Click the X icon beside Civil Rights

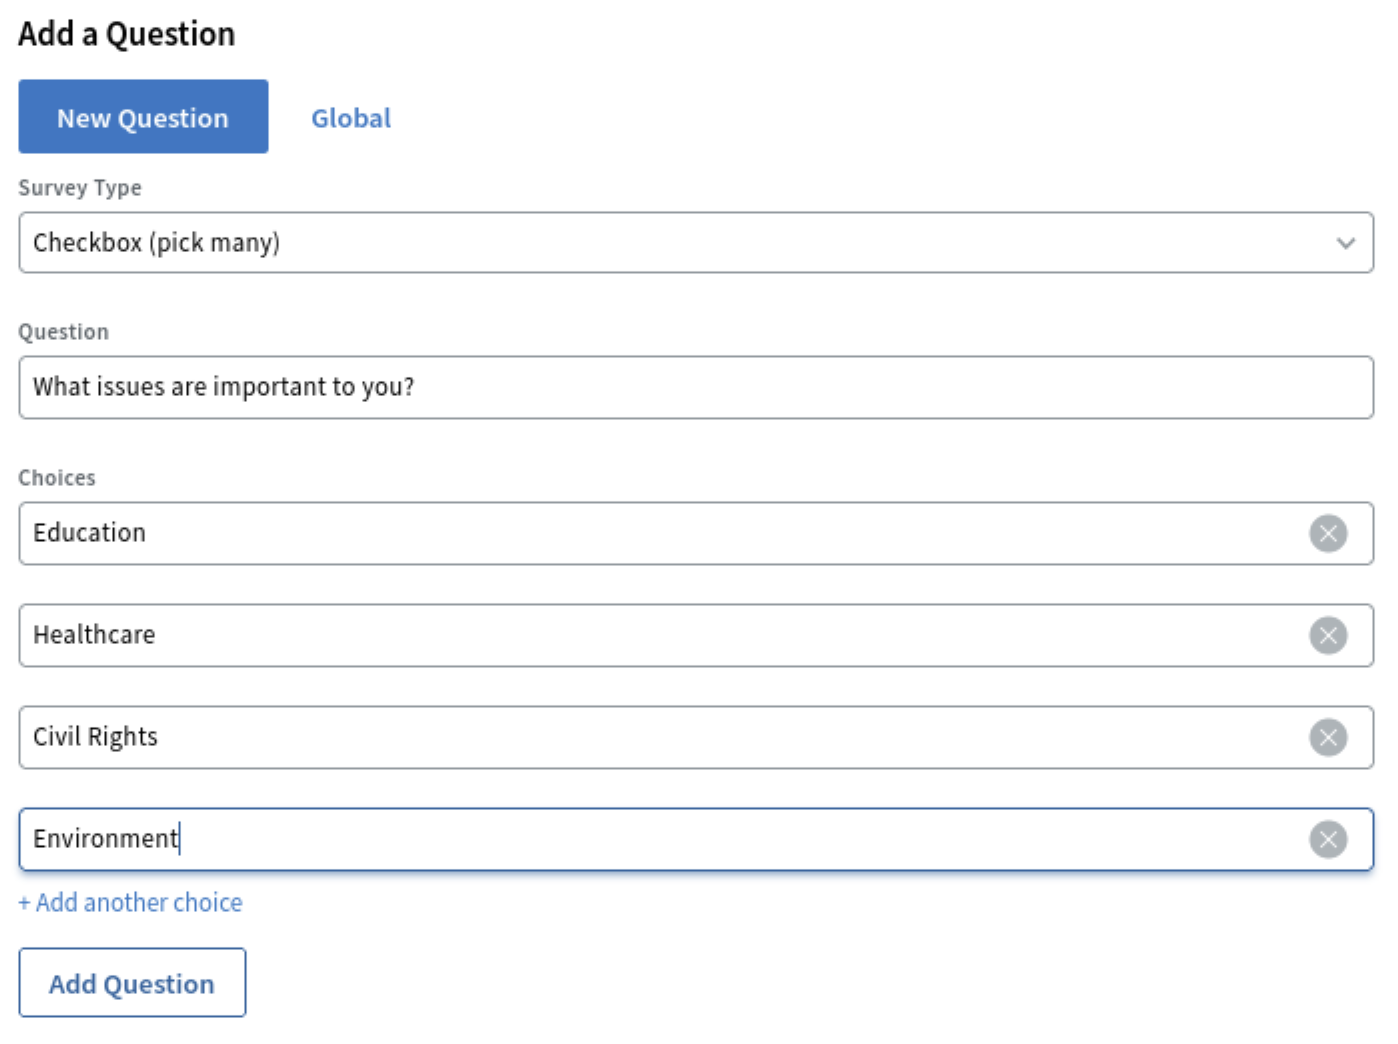click(1328, 737)
